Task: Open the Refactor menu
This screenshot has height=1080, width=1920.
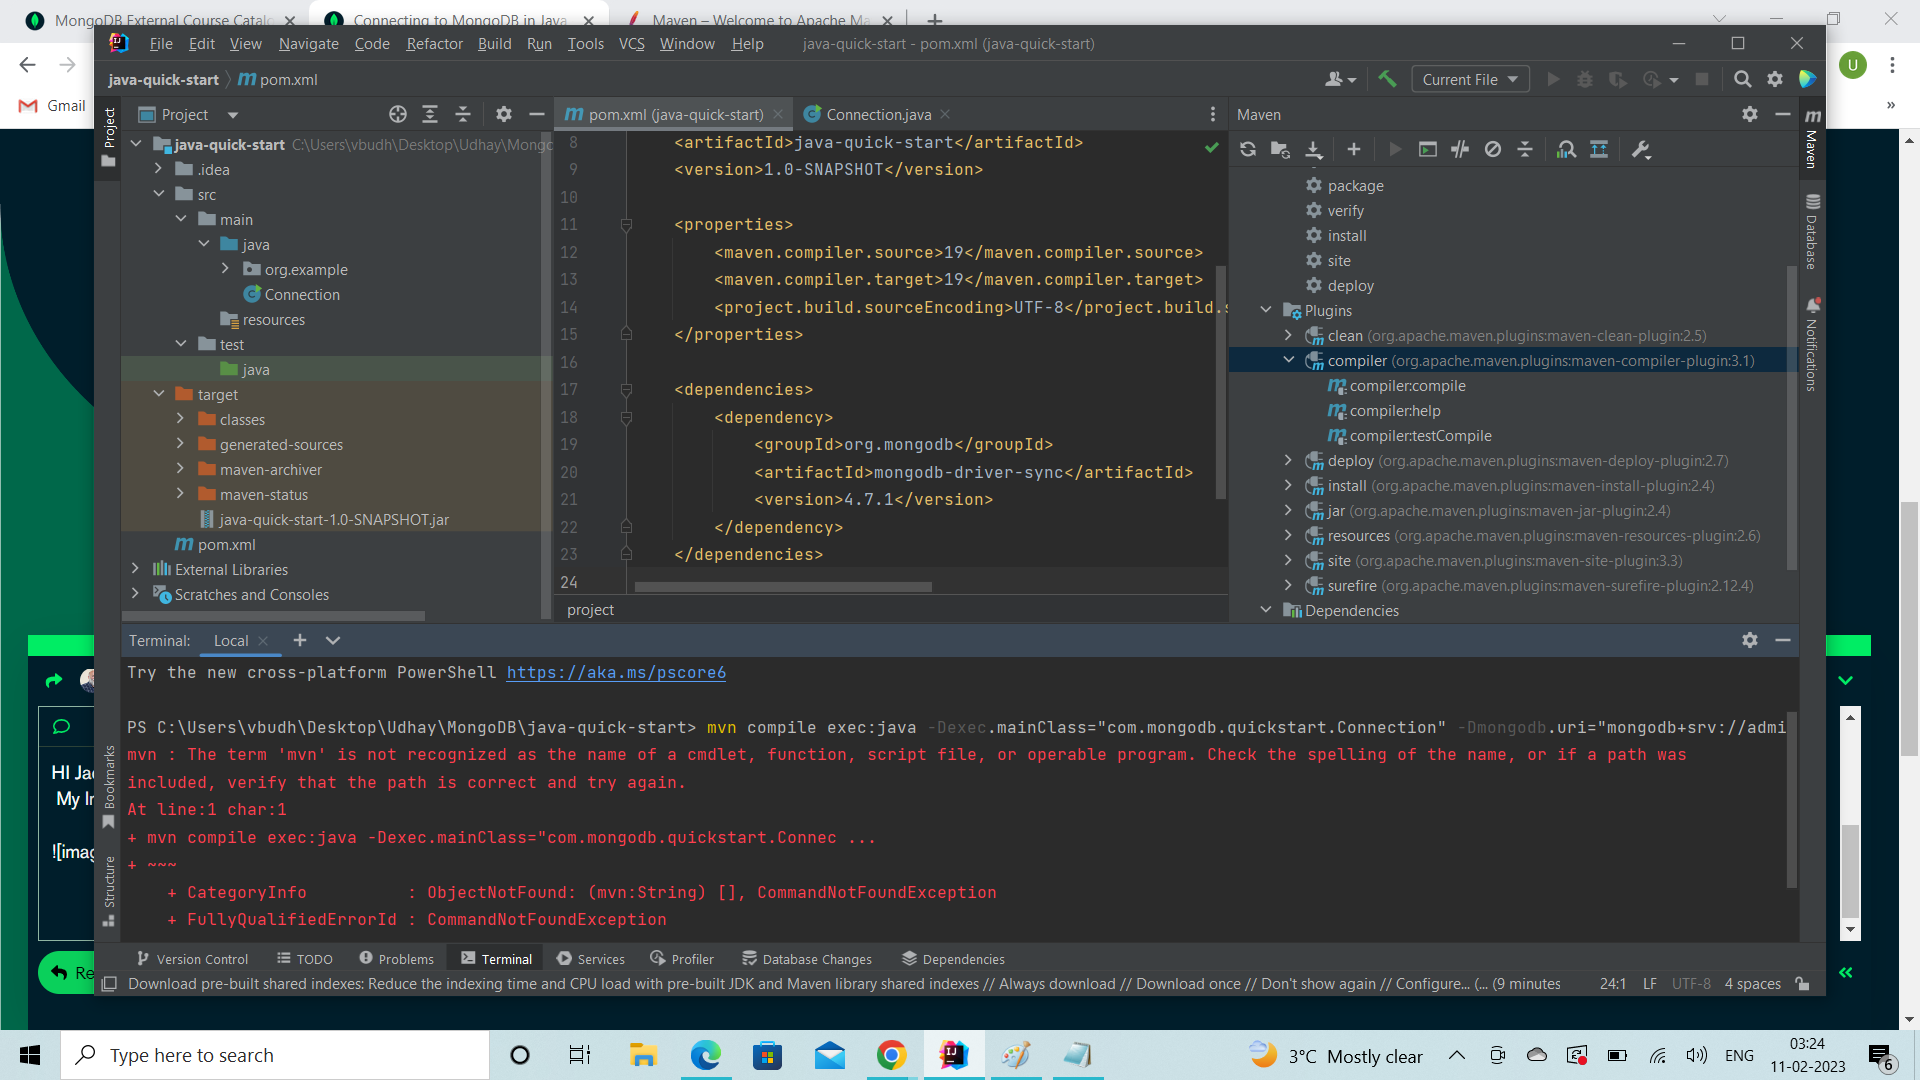Action: click(434, 44)
